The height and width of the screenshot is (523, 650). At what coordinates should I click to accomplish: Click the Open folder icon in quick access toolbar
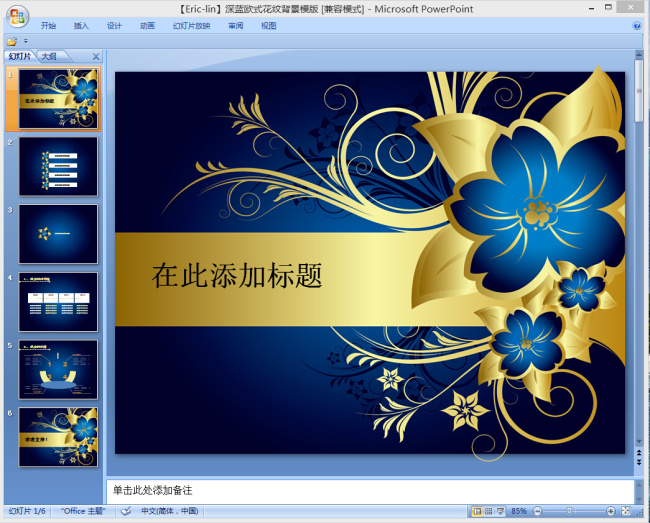12,41
